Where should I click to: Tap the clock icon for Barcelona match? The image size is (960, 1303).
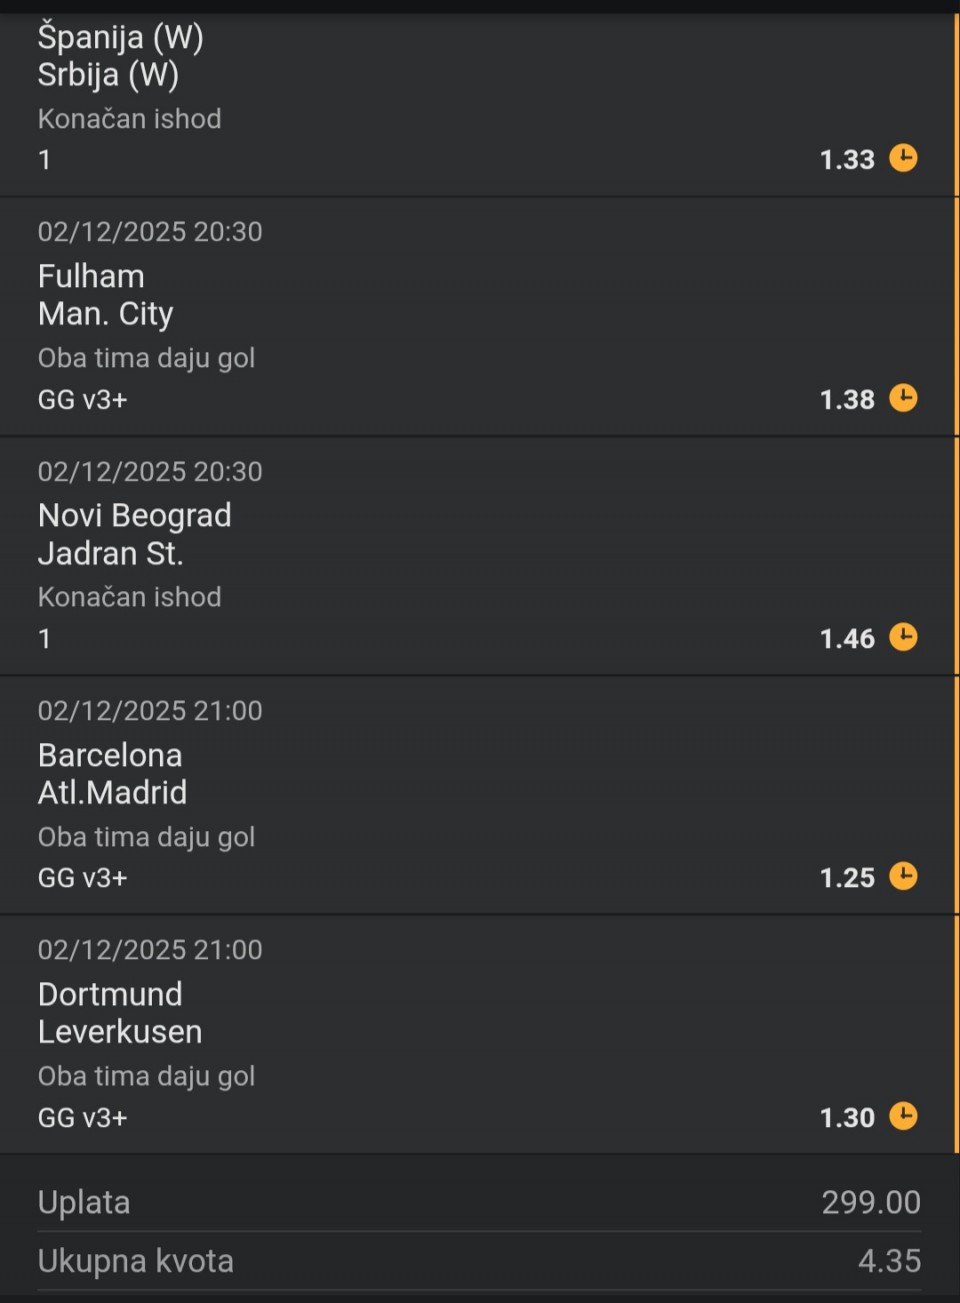(903, 876)
